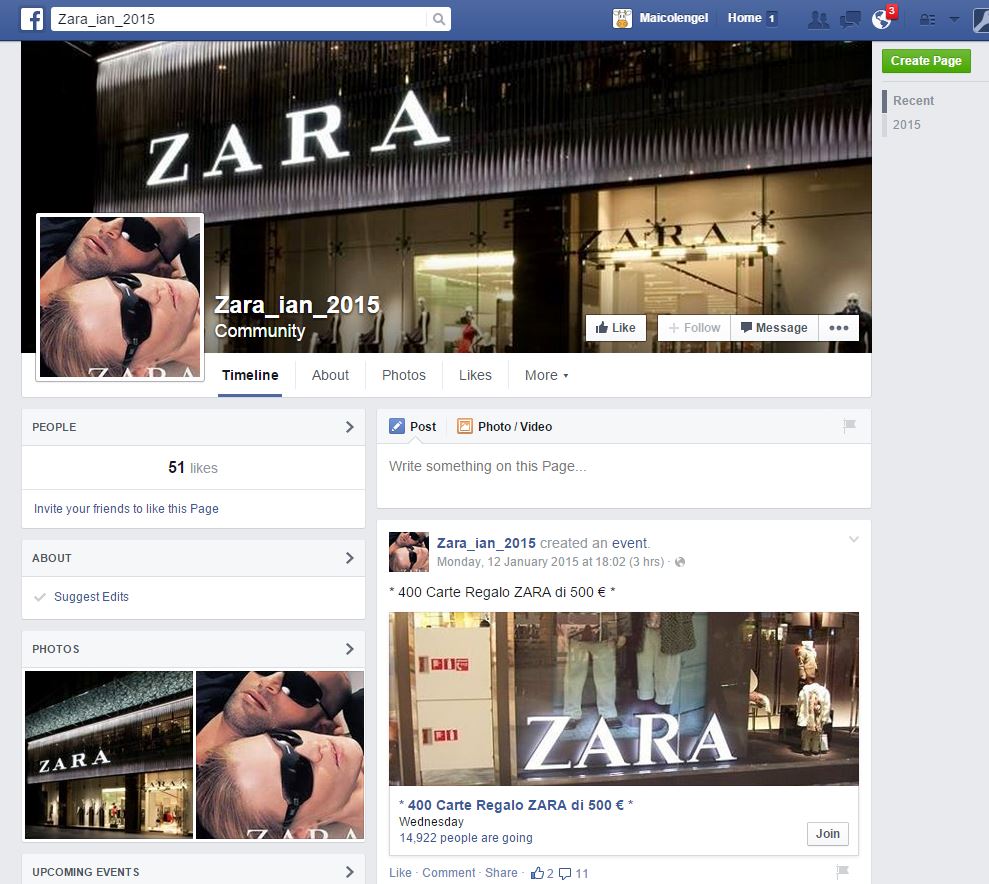Click the Write something on this Page field

pyautogui.click(x=623, y=475)
